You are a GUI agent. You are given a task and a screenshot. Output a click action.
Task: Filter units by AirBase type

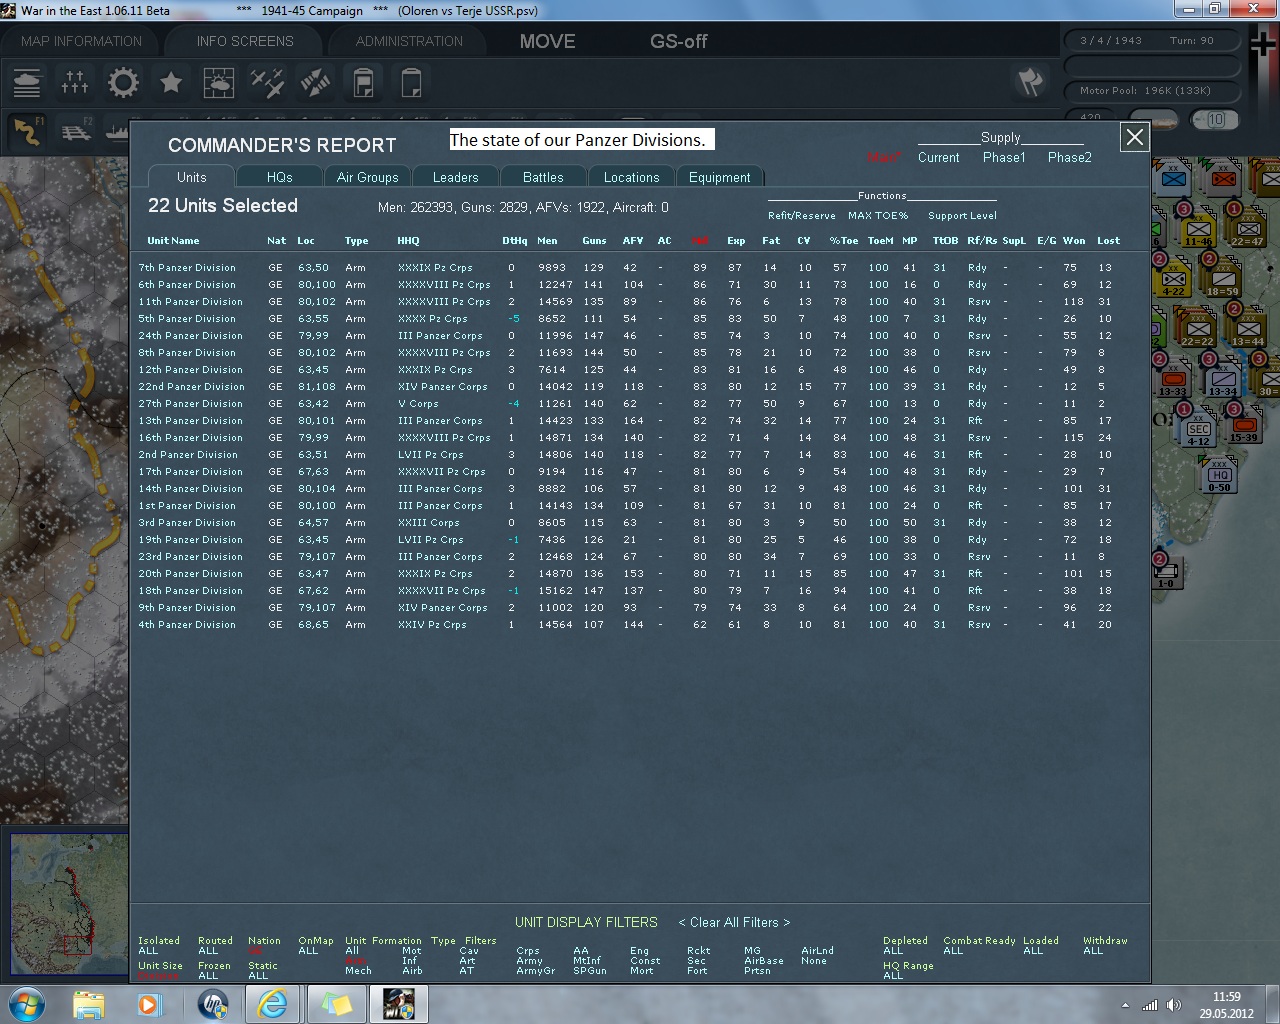click(764, 961)
